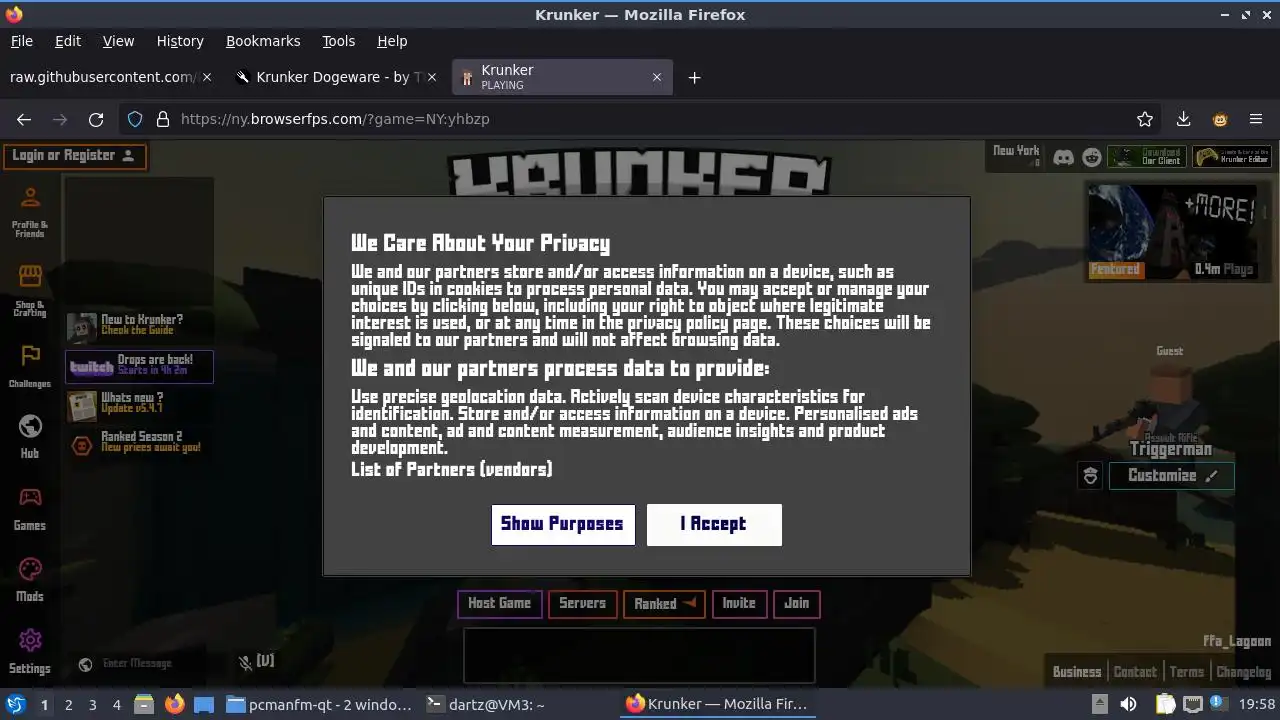Viewport: 1280px width, 720px height.
Task: Click the Host Game button
Action: pyautogui.click(x=499, y=604)
